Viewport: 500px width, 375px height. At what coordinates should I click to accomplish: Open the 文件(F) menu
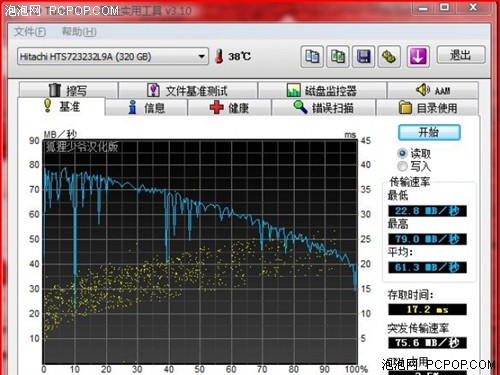coord(30,32)
